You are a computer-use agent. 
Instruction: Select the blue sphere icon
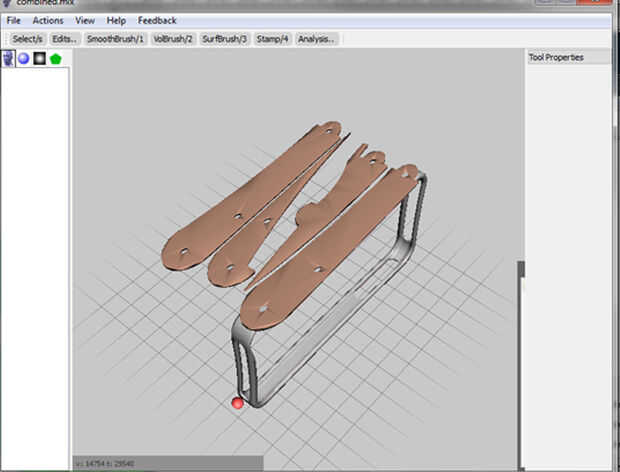tap(23, 58)
